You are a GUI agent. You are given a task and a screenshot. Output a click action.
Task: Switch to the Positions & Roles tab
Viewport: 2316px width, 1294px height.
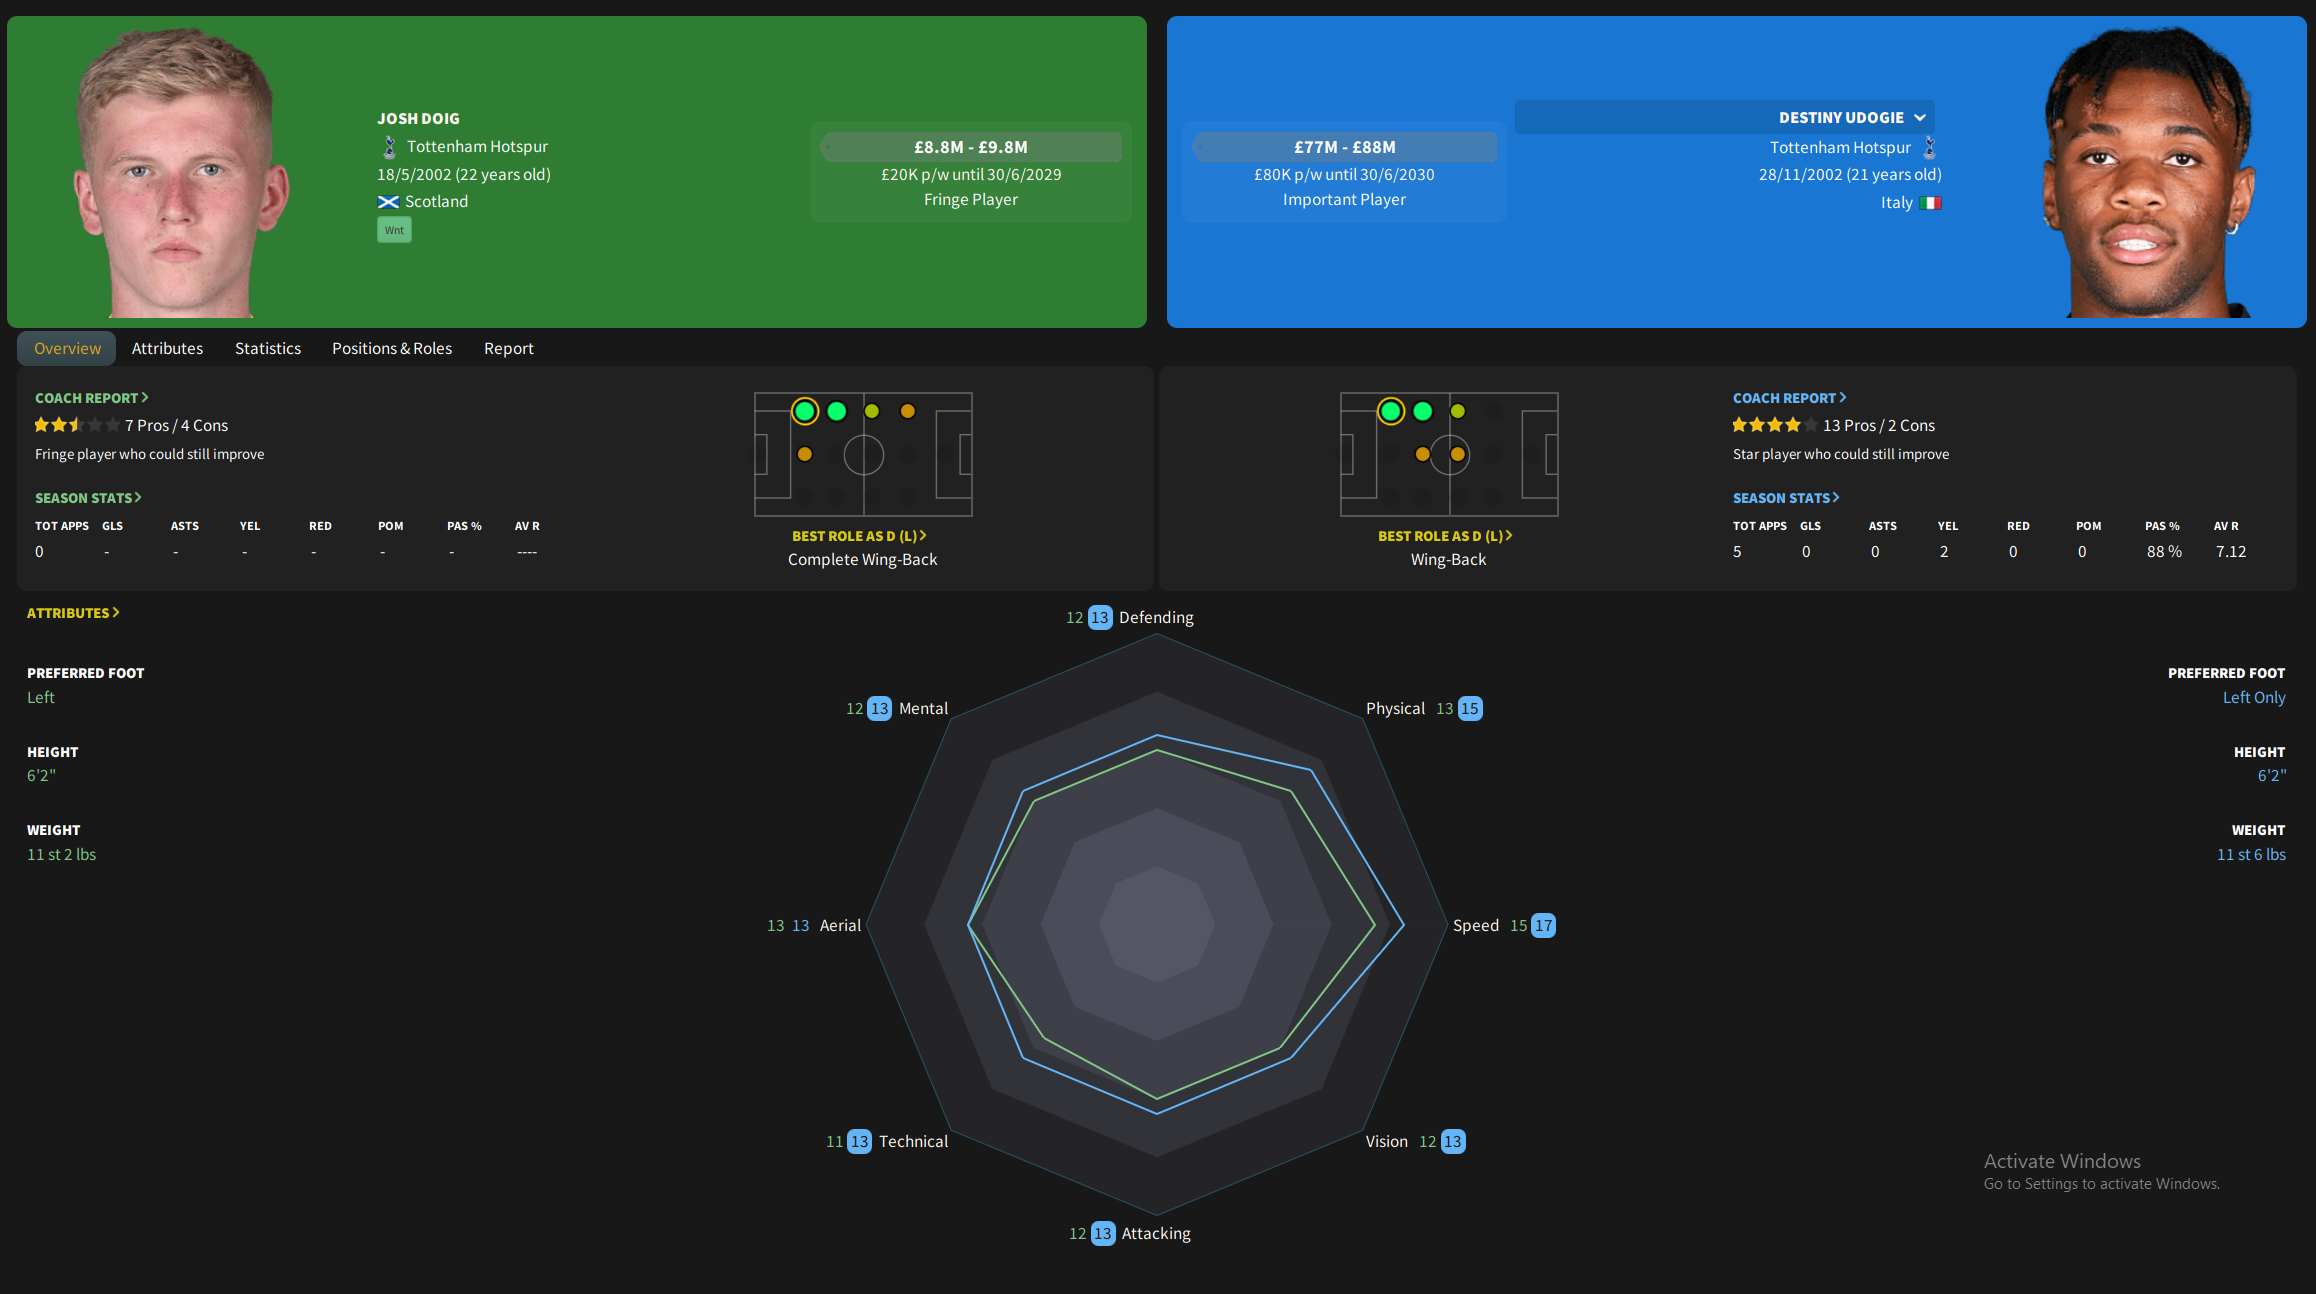(x=391, y=348)
